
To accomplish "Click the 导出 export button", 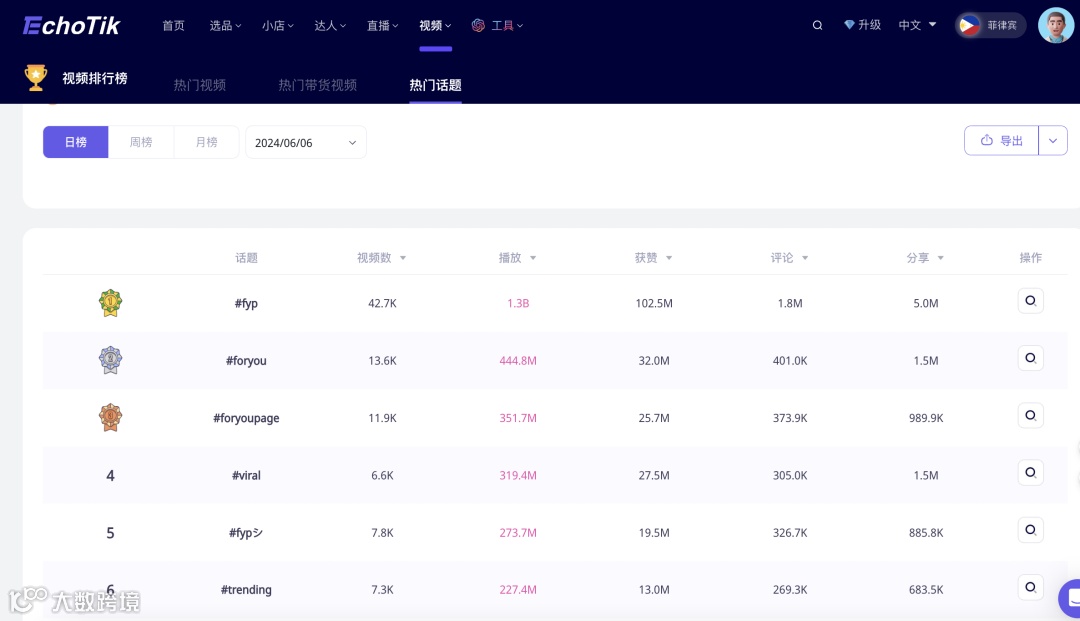I will (1001, 140).
